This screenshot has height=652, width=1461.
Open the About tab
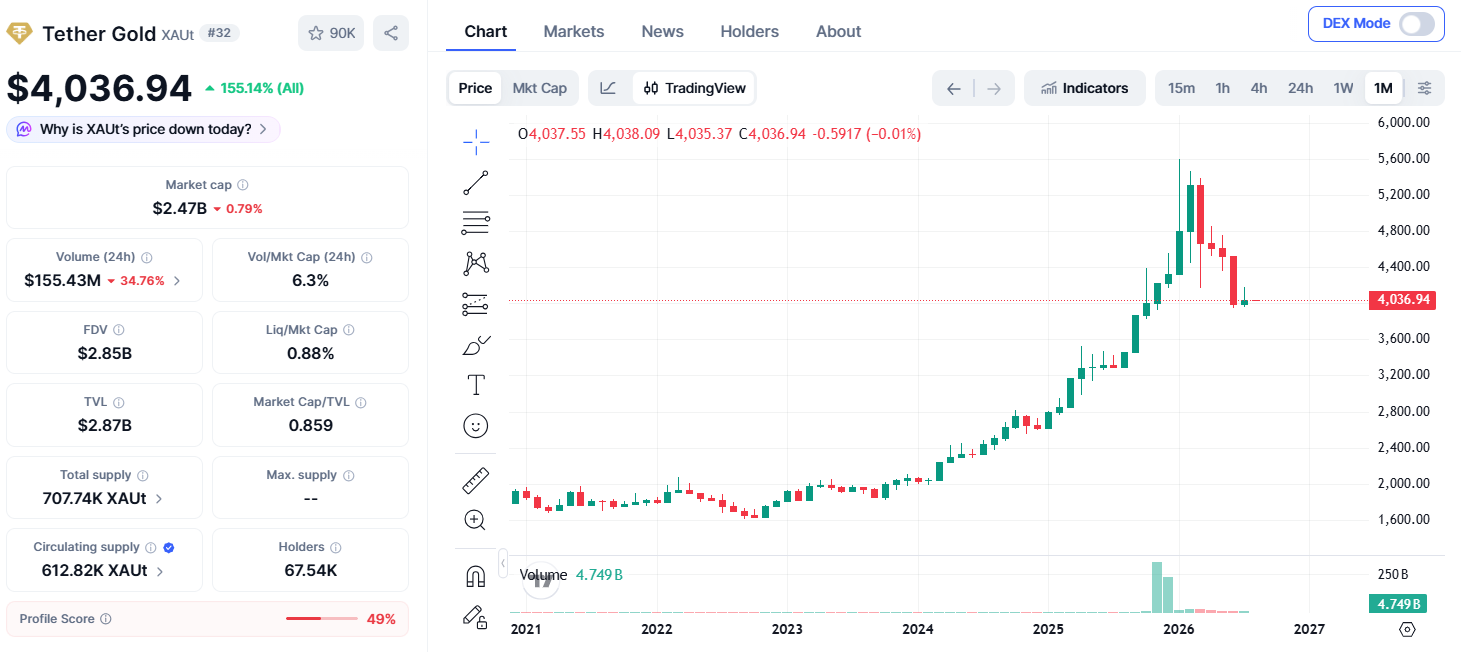838,31
